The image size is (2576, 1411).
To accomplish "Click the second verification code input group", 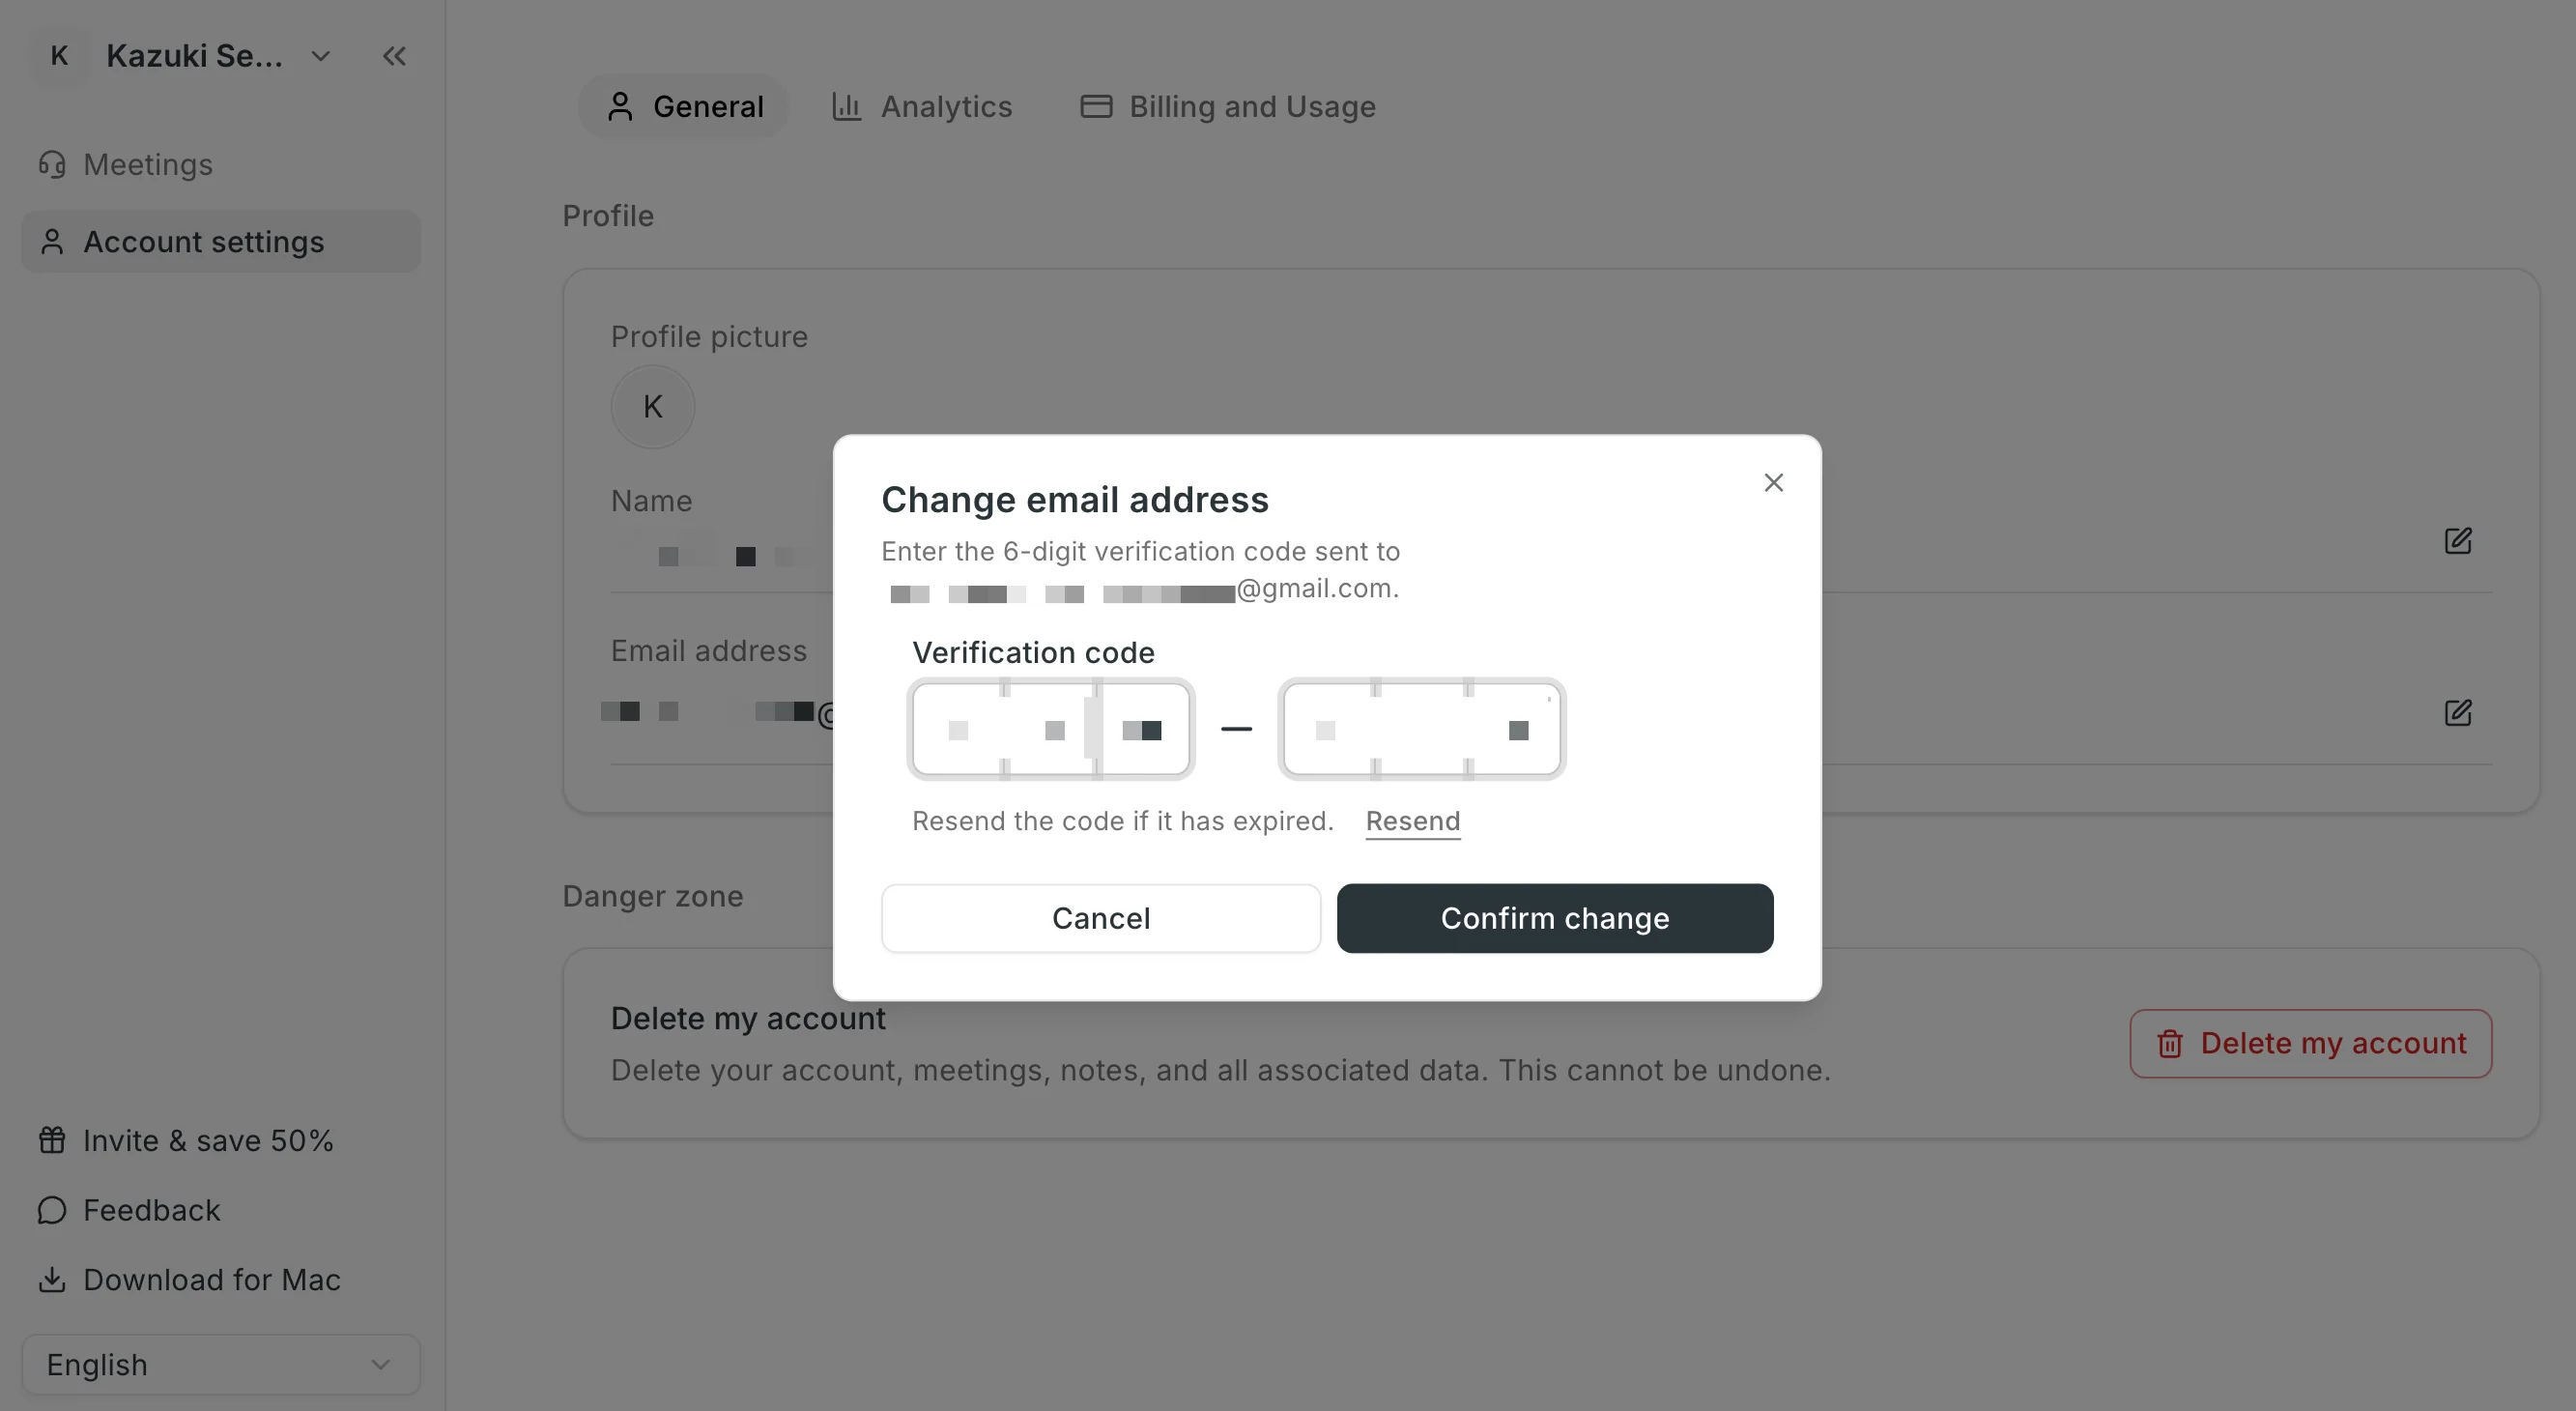I will coord(1422,730).
